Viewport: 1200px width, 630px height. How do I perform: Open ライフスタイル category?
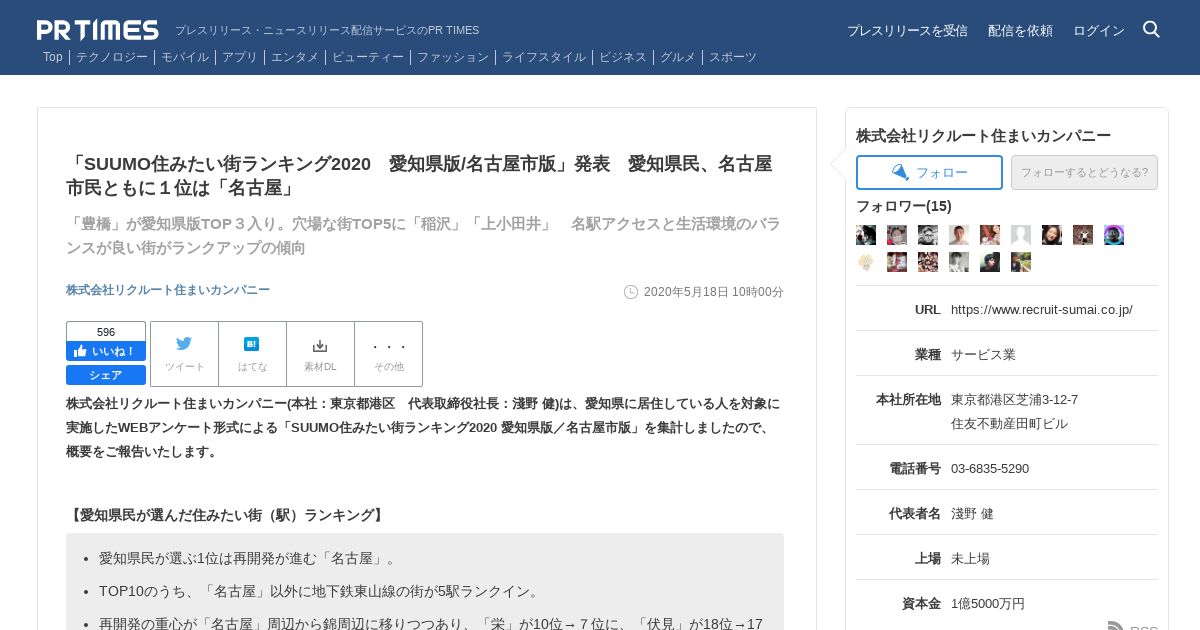pos(544,57)
